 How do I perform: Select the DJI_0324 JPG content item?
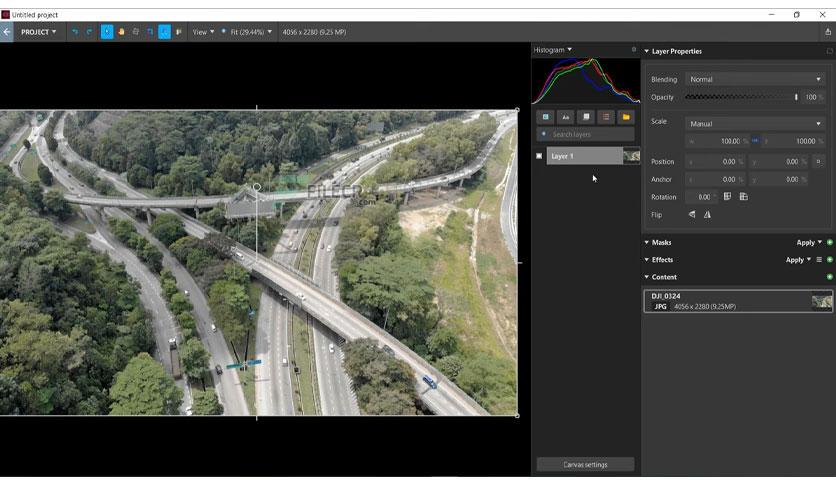[x=738, y=301]
